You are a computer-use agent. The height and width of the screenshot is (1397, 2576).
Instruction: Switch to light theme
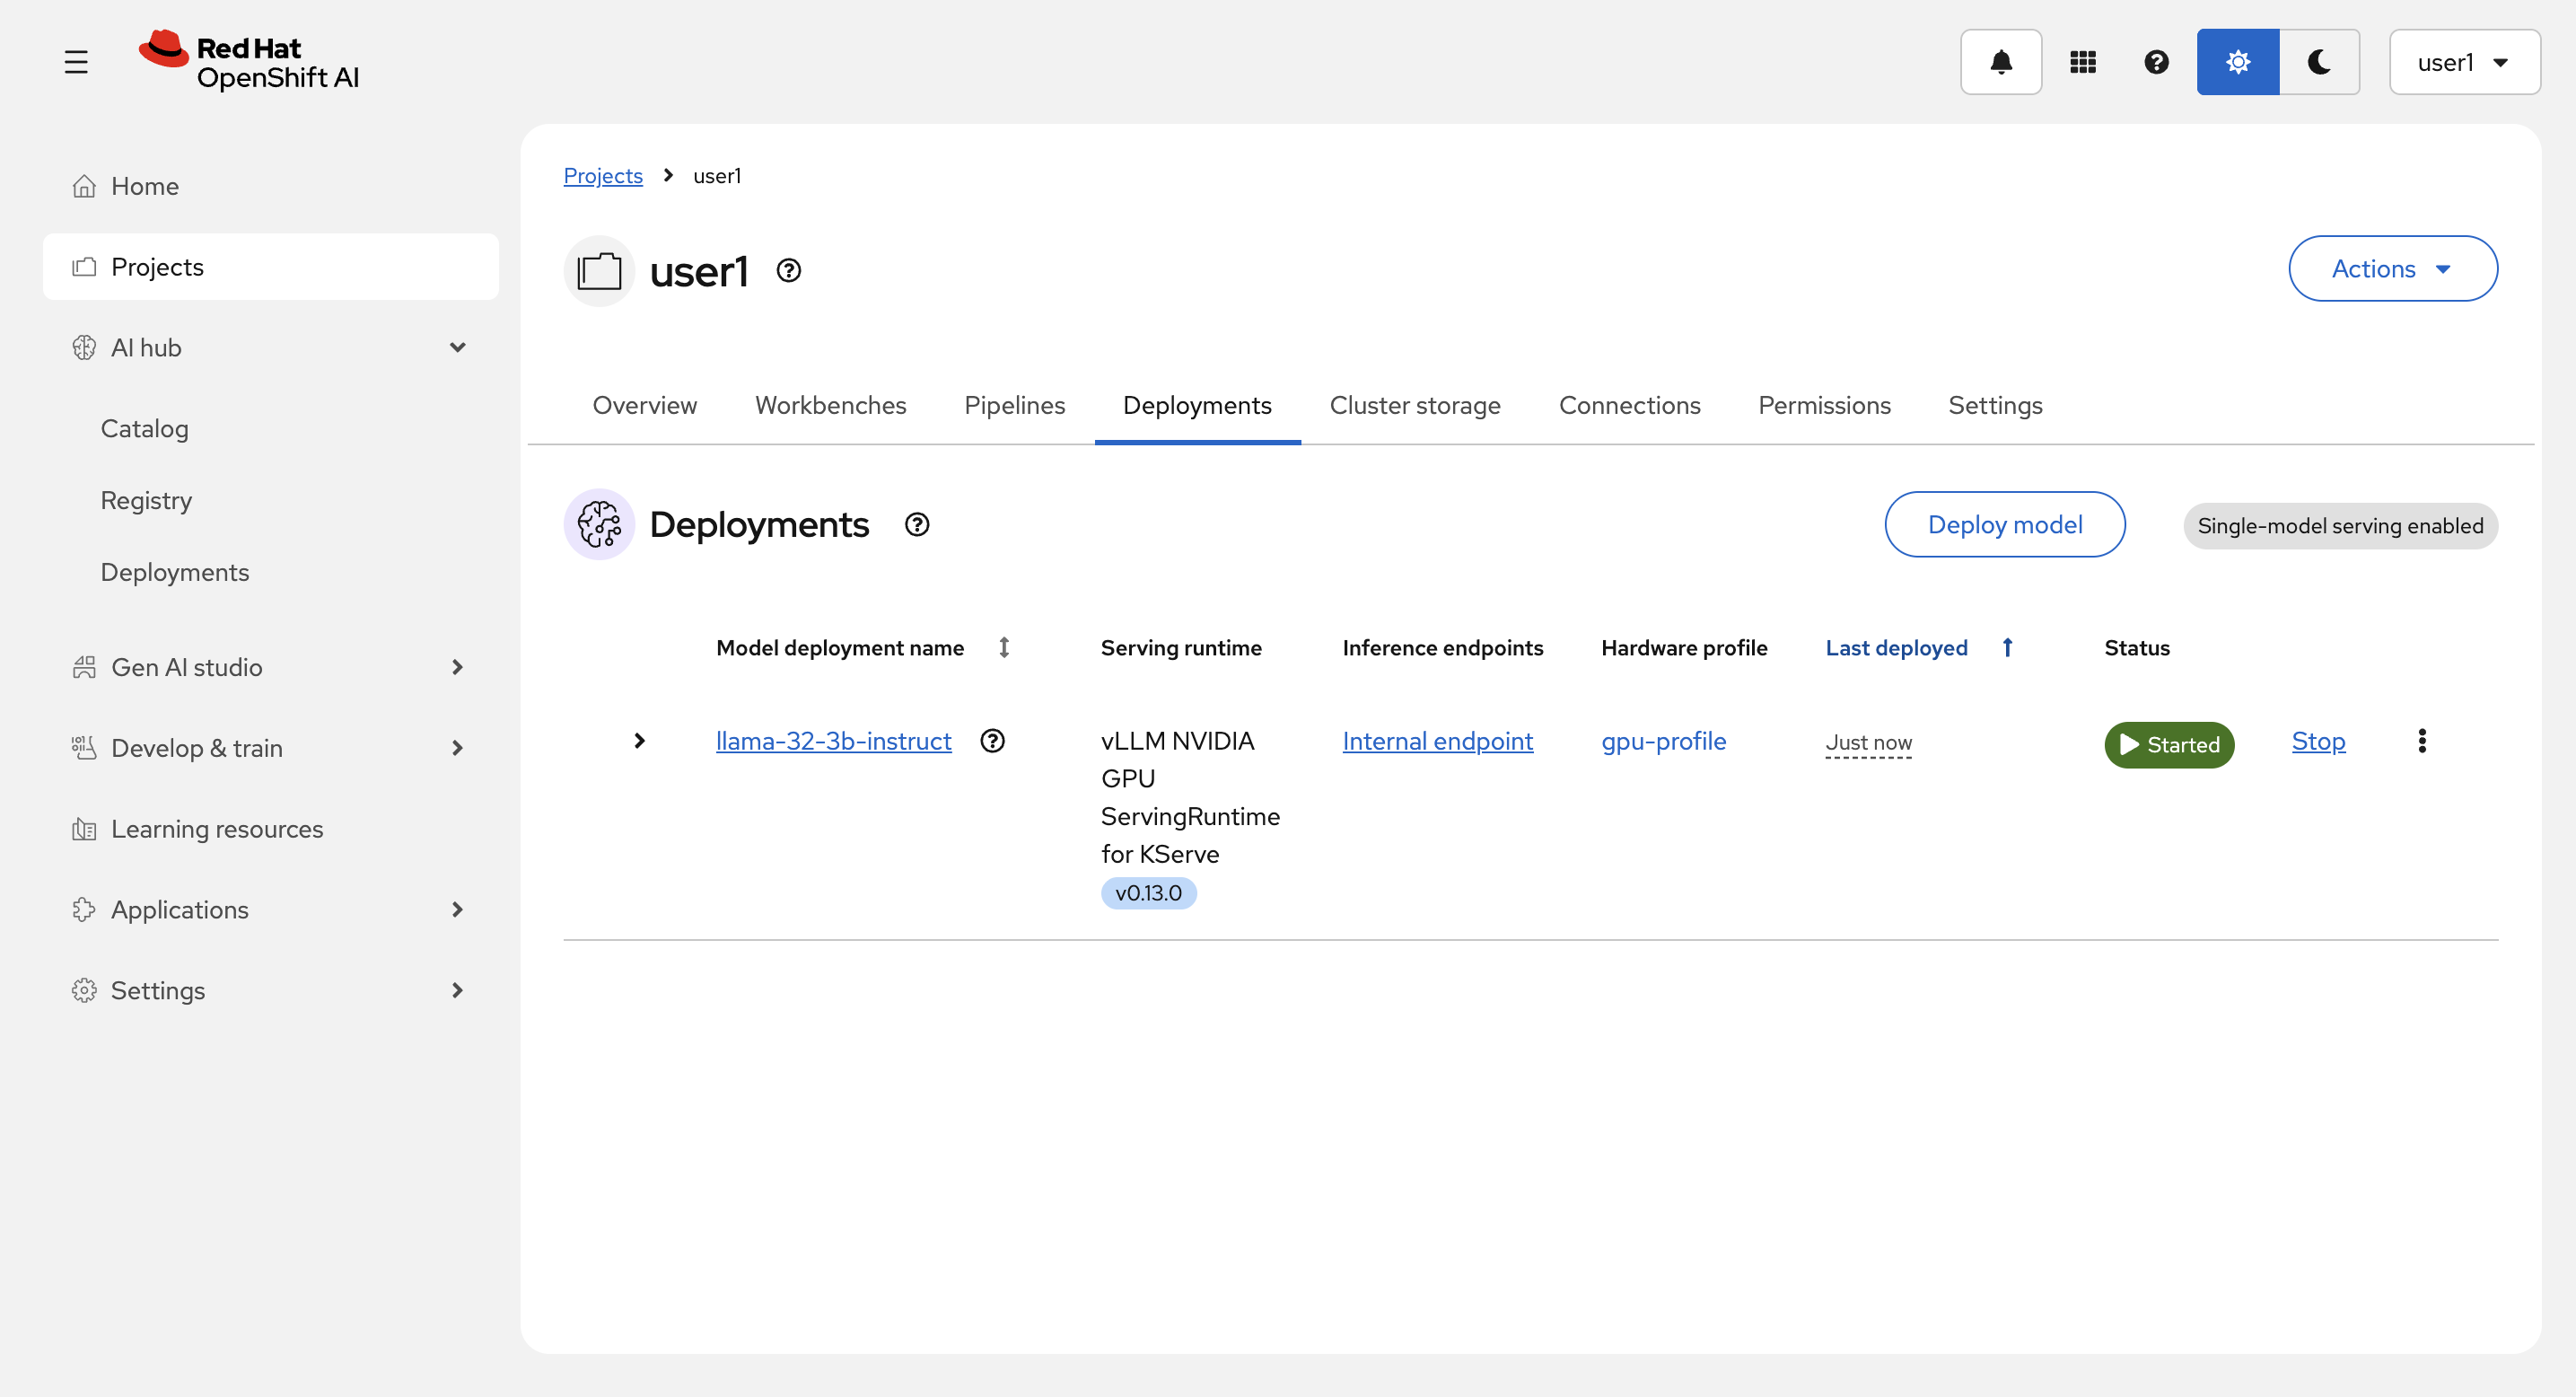tap(2237, 62)
